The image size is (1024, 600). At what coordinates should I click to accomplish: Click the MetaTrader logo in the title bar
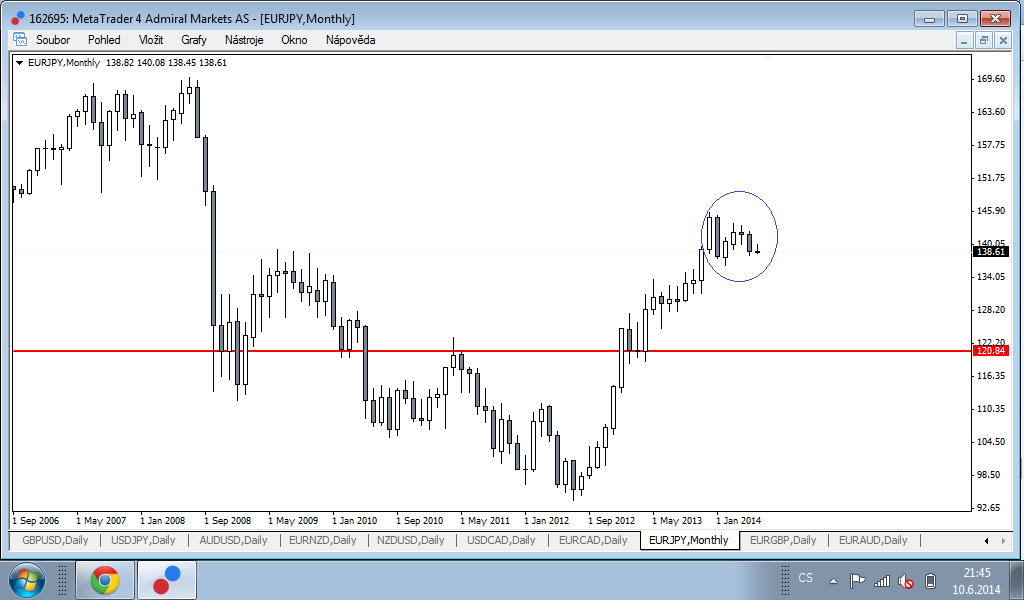[18, 18]
